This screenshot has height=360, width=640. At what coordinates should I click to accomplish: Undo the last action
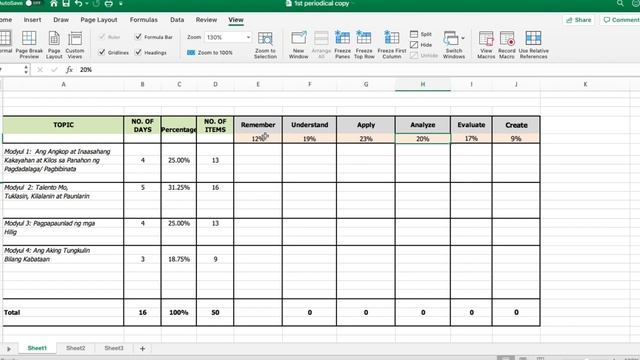tap(78, 4)
